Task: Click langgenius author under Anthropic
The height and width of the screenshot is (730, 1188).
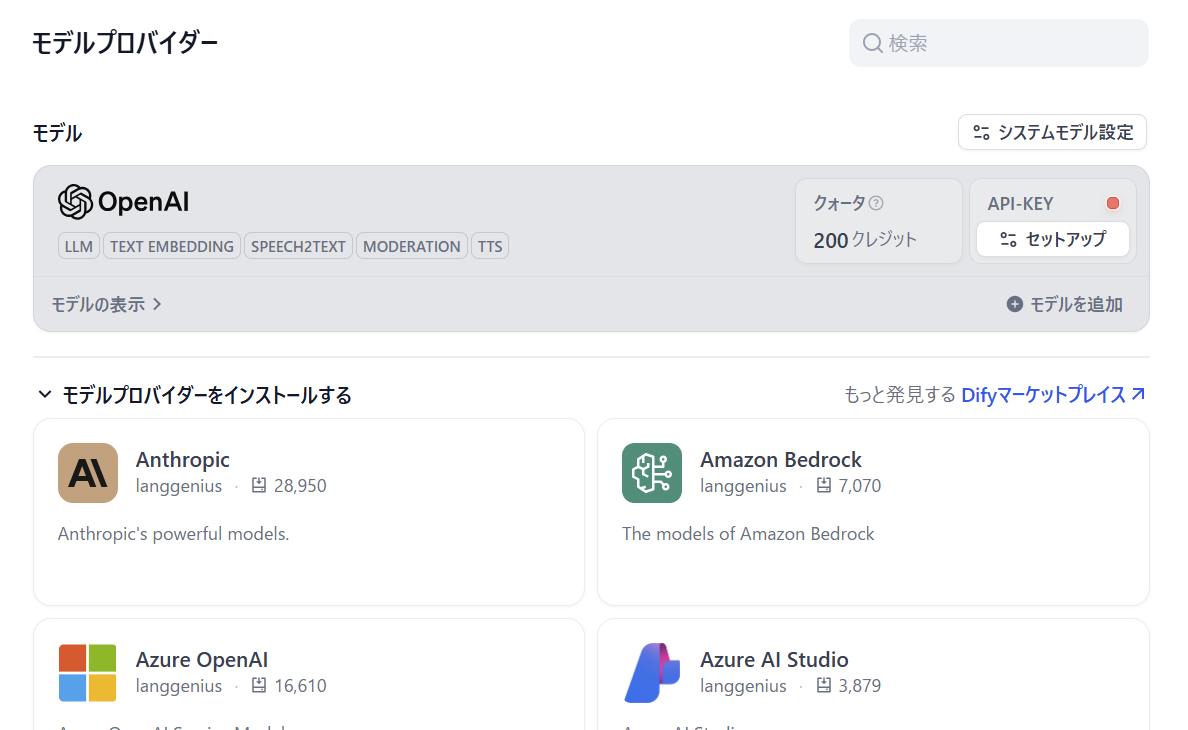Action: coord(179,486)
